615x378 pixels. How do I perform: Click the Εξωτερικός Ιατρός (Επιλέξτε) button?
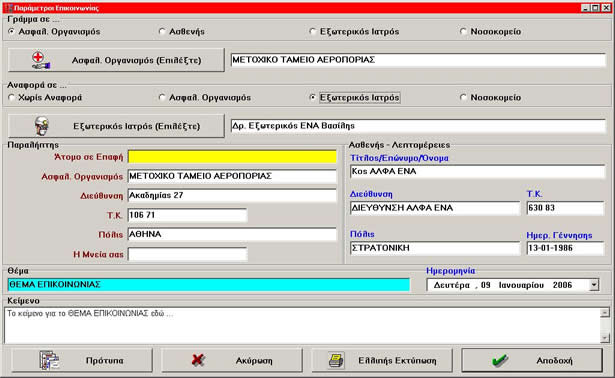[116, 126]
